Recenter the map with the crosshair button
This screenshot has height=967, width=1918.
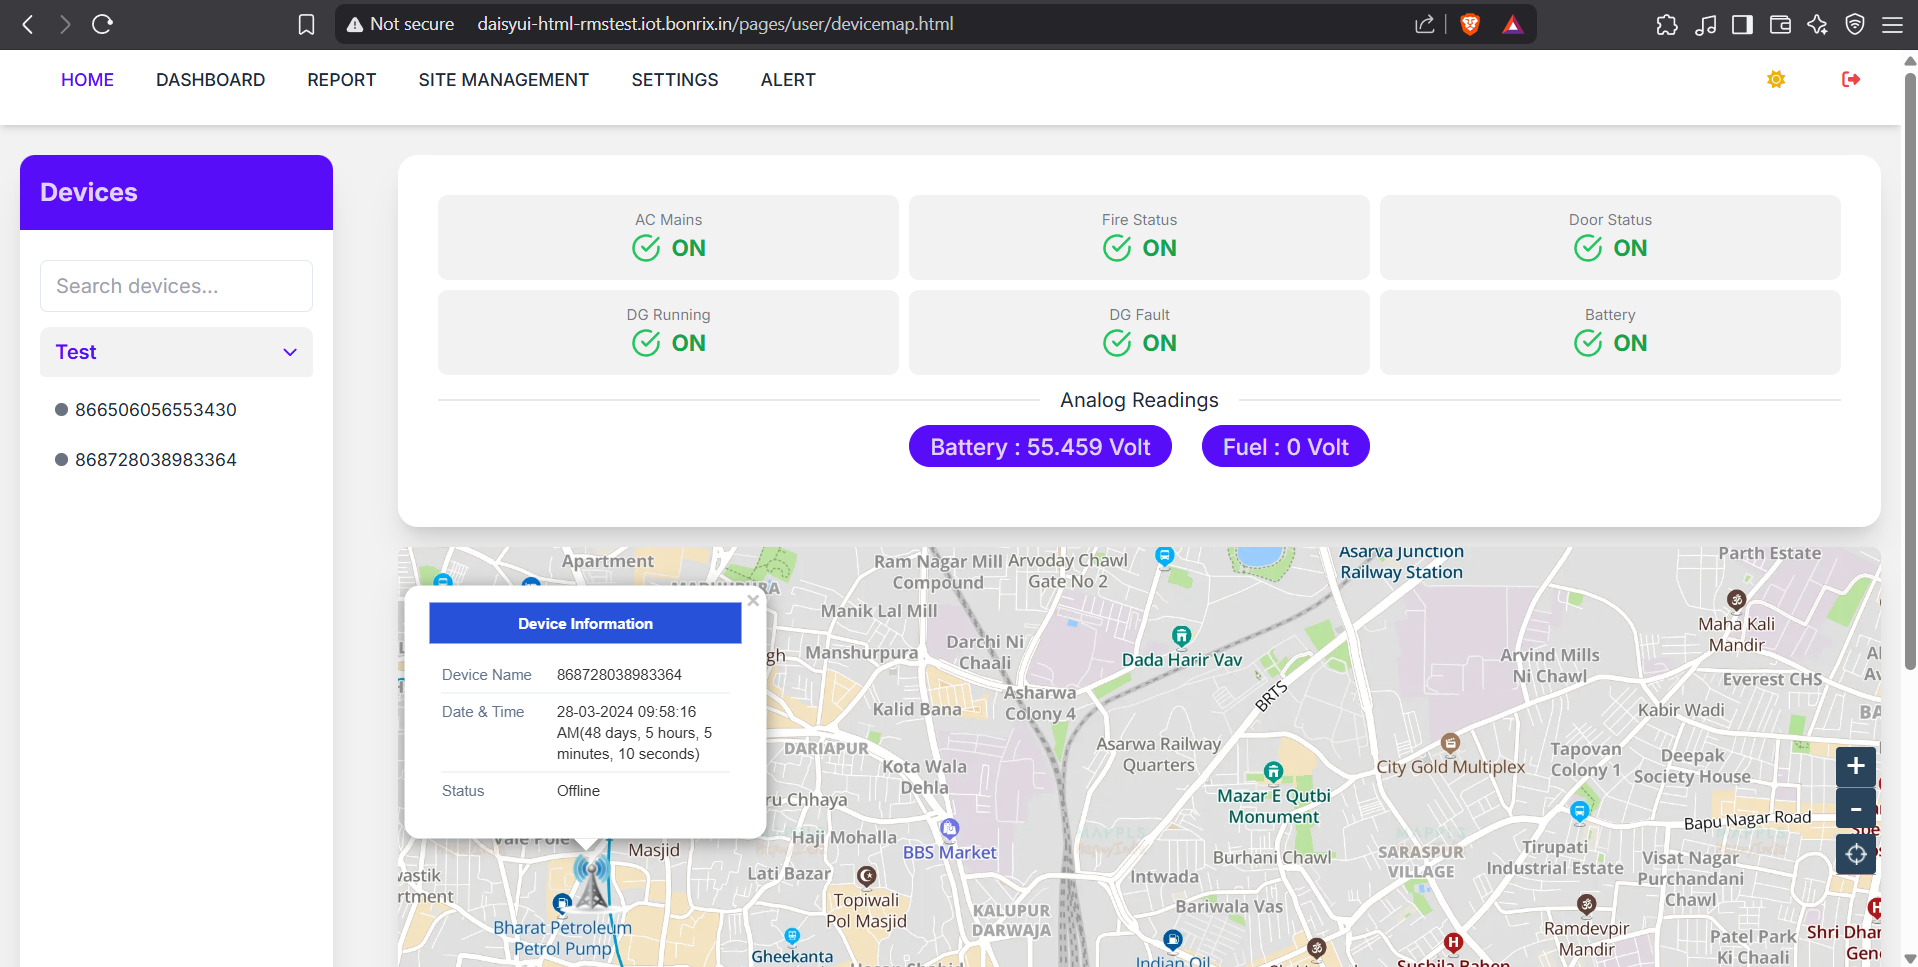pos(1856,854)
